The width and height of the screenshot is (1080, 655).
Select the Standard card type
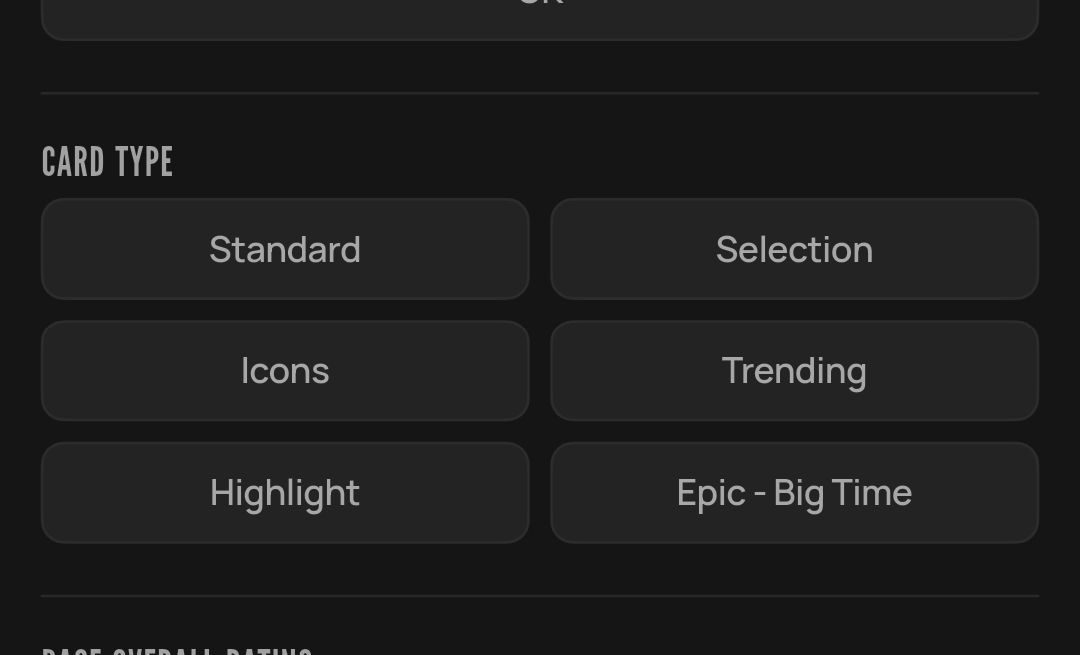point(285,249)
